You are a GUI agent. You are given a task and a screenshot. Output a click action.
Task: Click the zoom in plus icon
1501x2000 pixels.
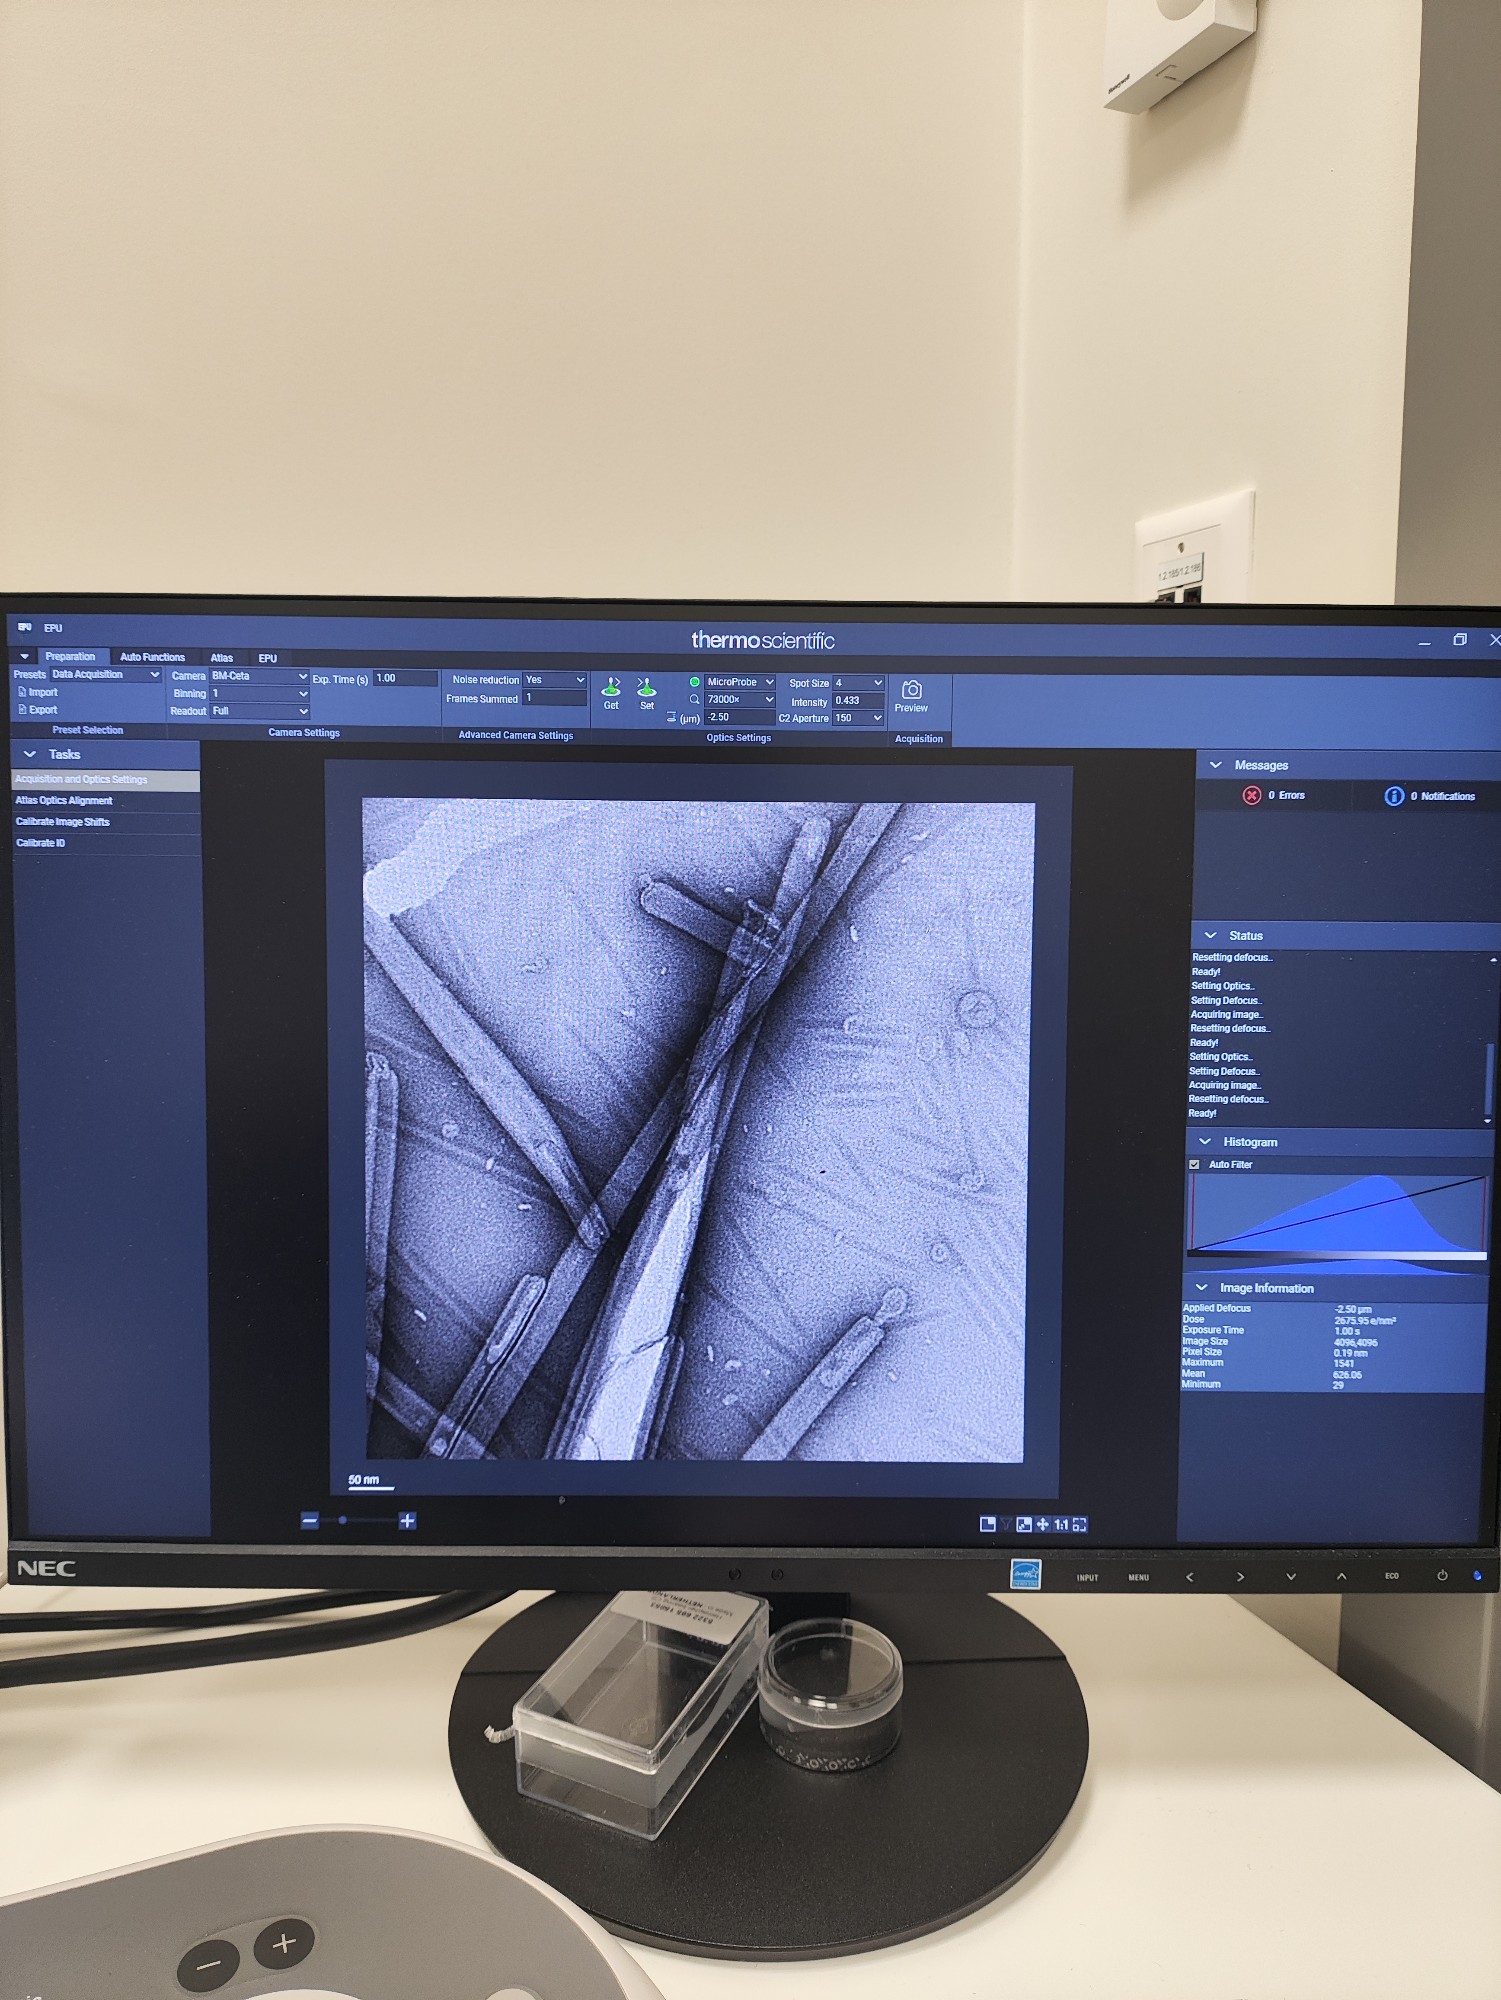pyautogui.click(x=407, y=1521)
